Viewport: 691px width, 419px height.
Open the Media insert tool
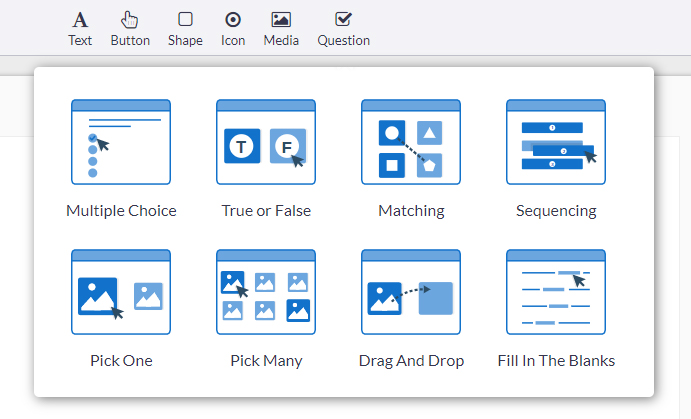pos(281,29)
